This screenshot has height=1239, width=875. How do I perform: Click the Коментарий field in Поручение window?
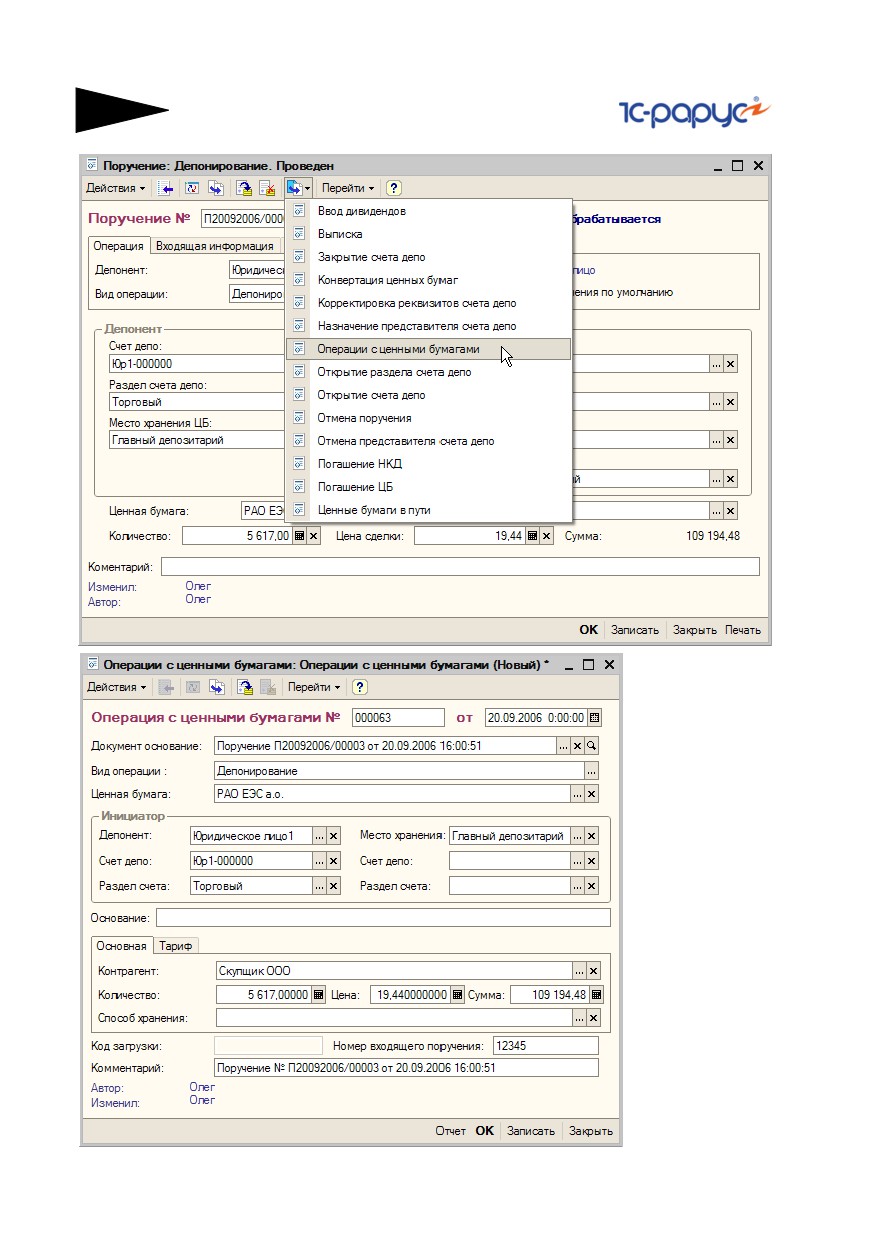[460, 567]
